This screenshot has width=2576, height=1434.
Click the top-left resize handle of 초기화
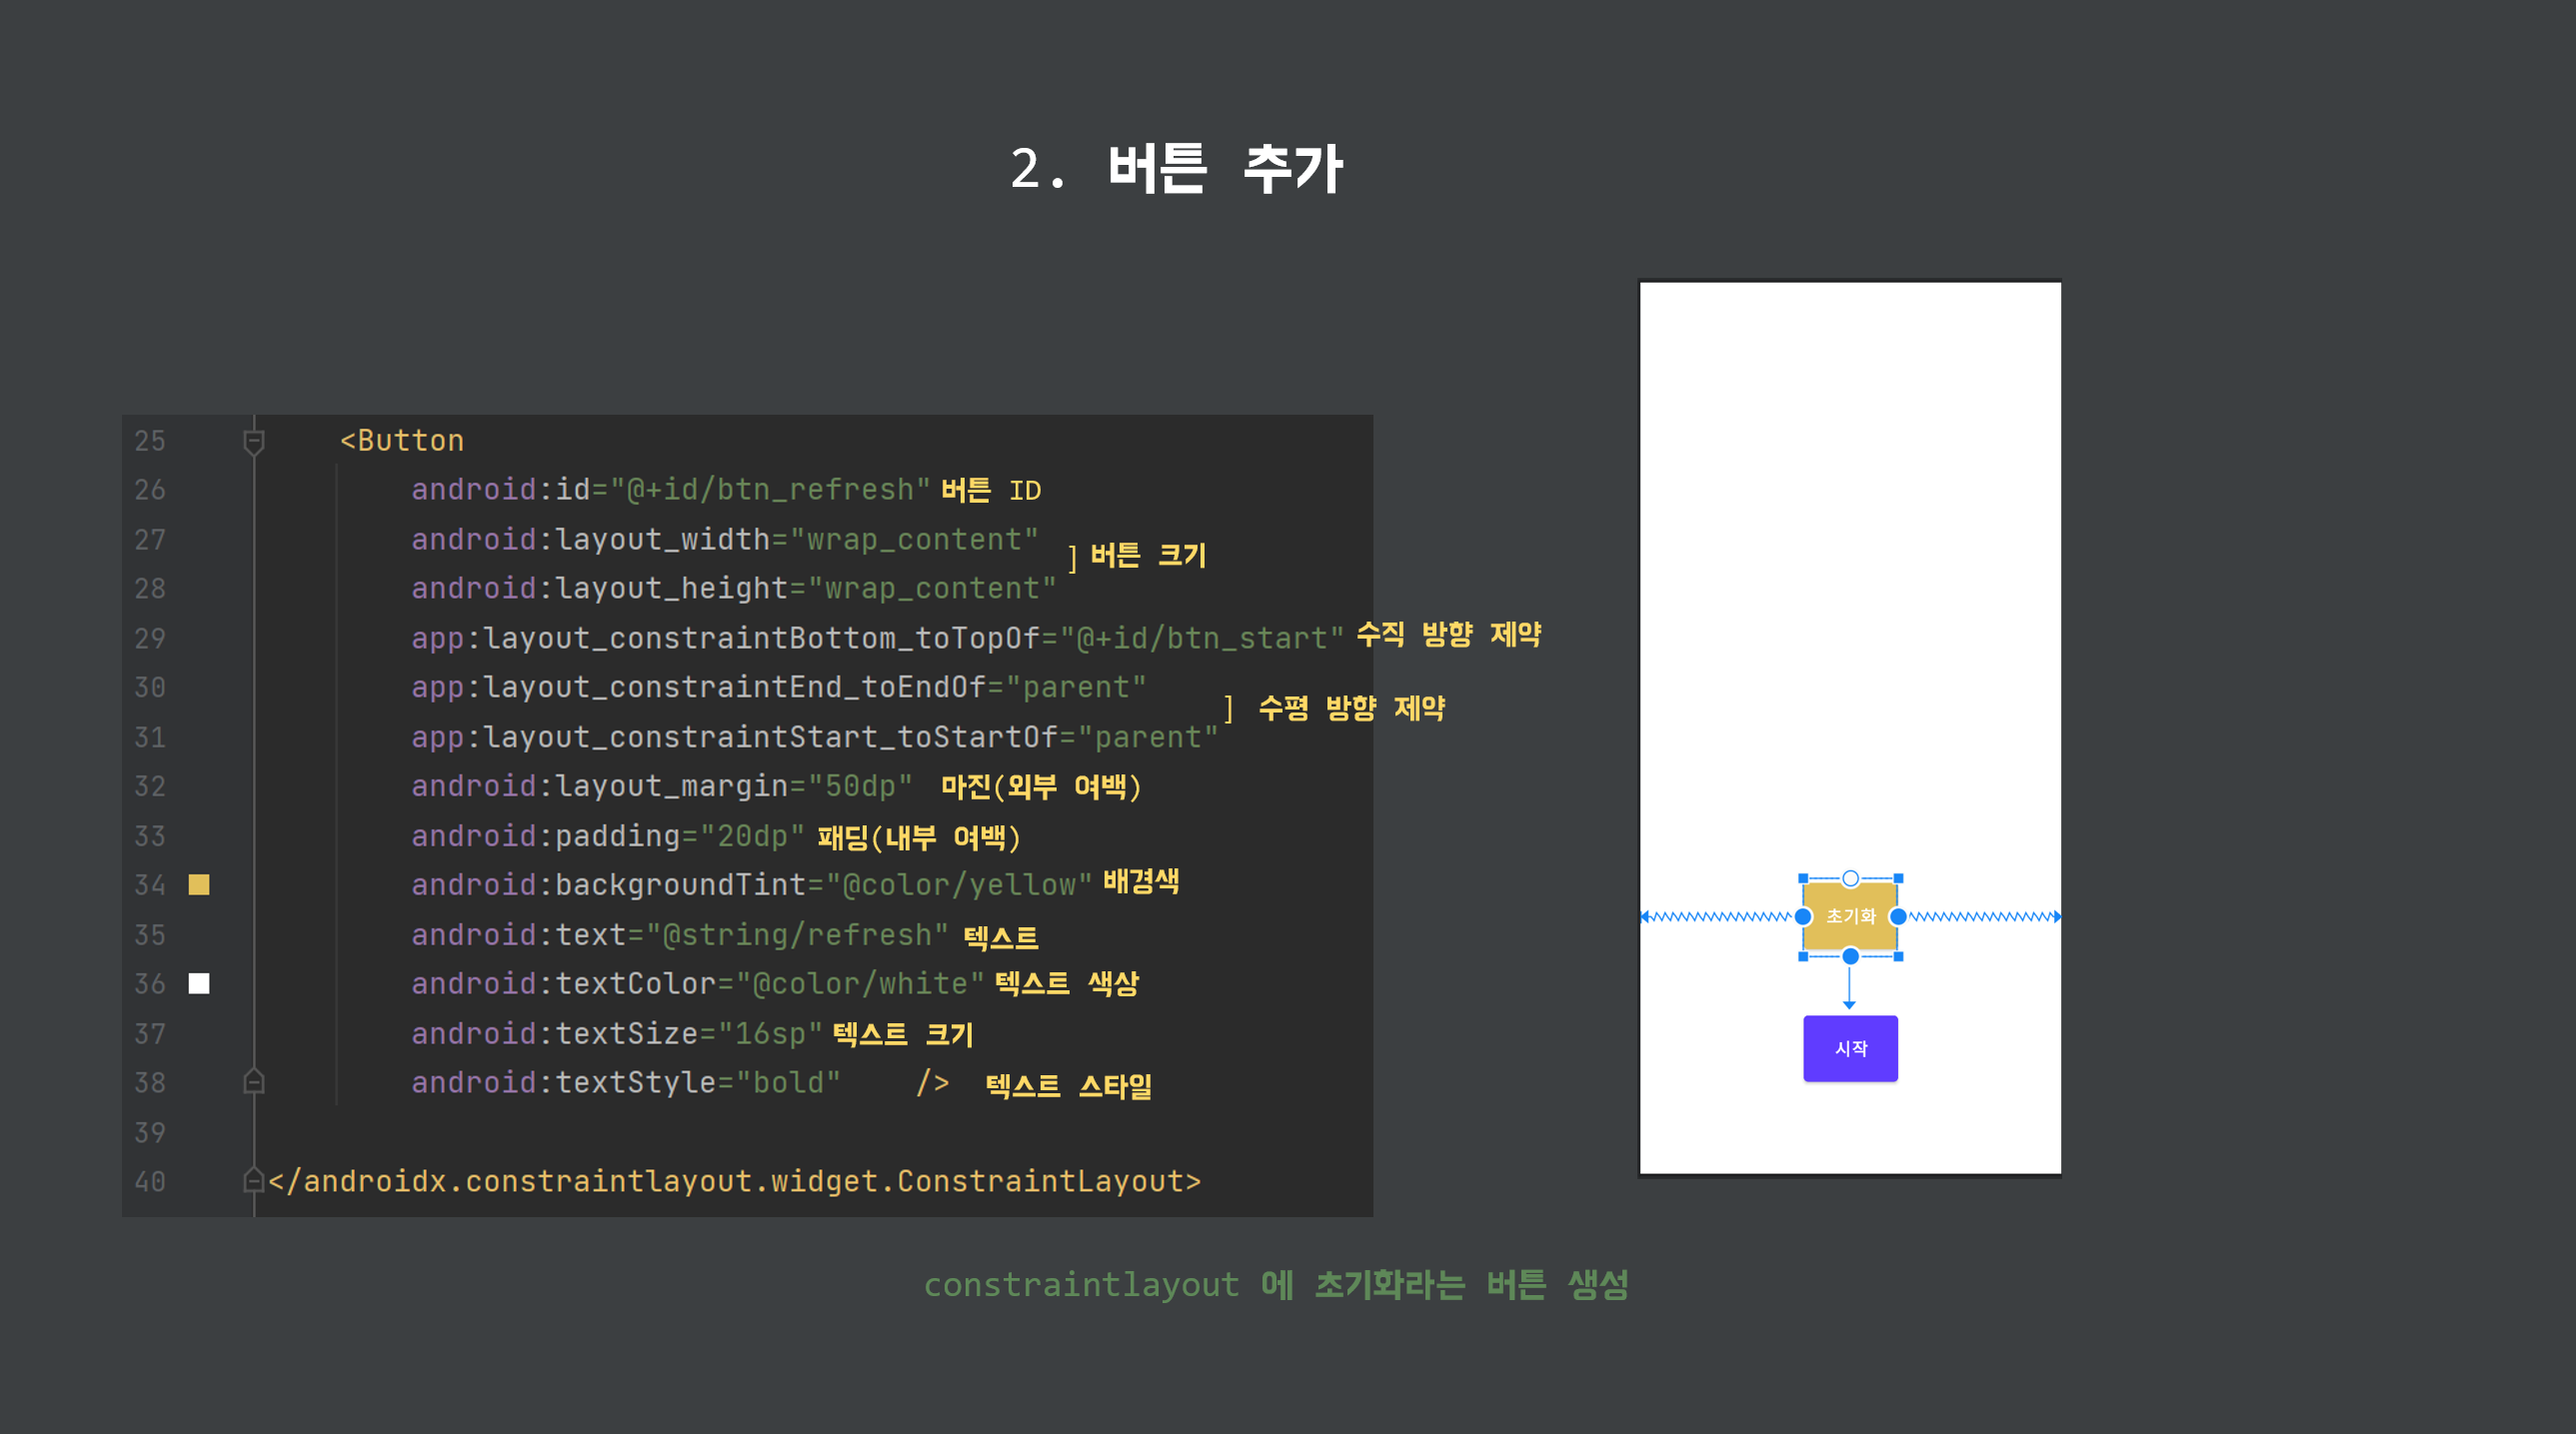pyautogui.click(x=1803, y=879)
